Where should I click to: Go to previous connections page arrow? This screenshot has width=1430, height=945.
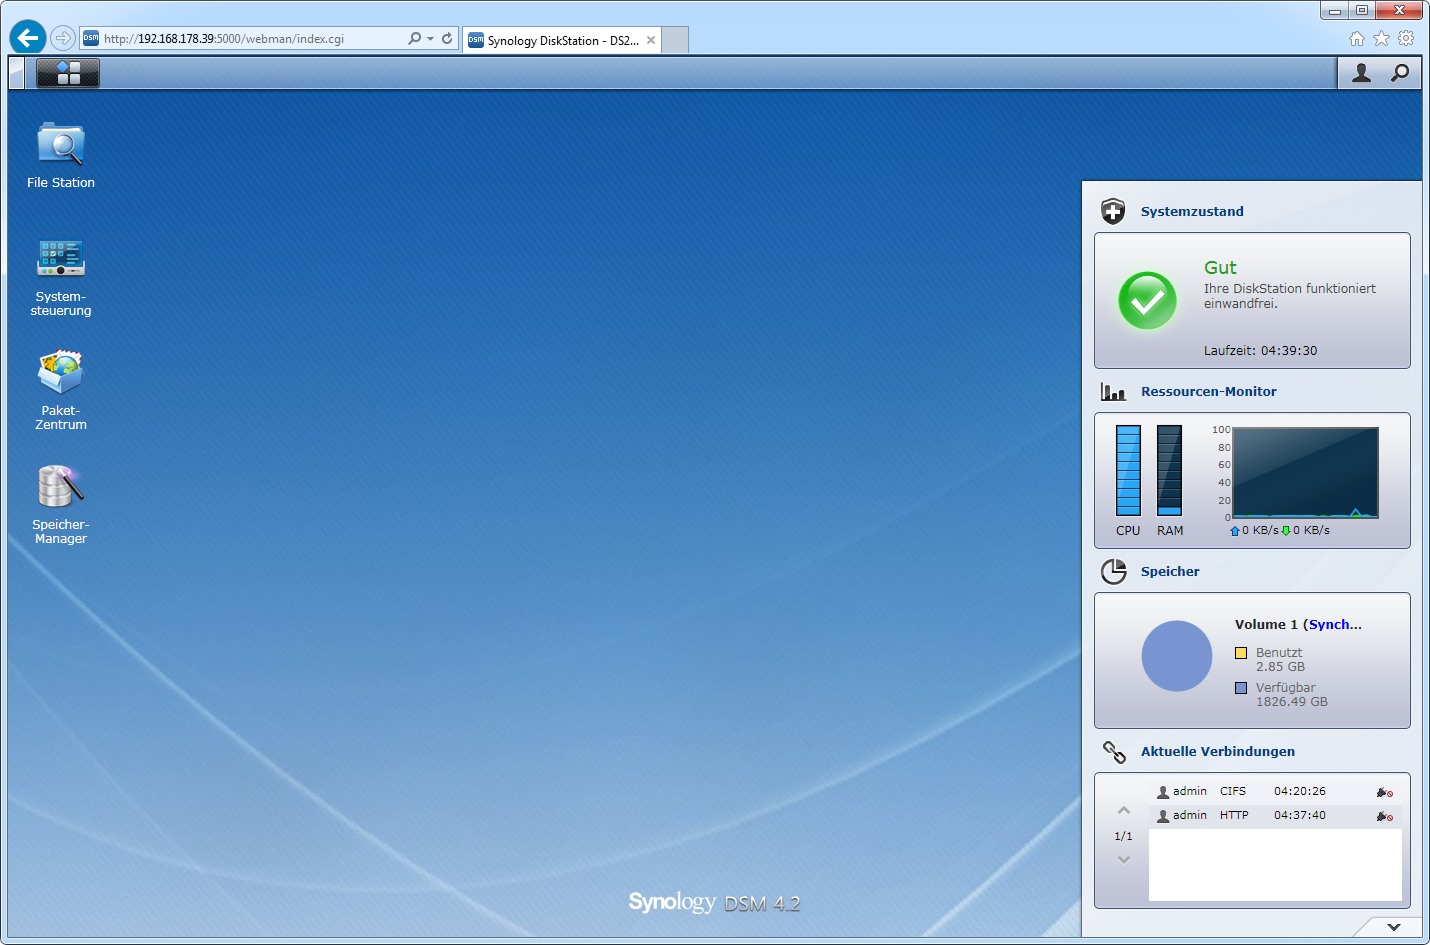(x=1124, y=811)
